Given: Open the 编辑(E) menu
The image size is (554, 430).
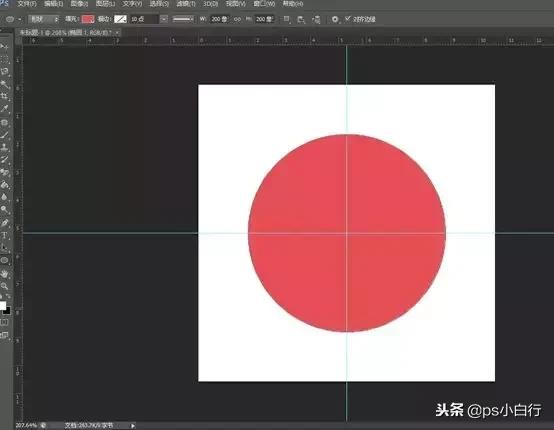Looking at the screenshot, I should pyautogui.click(x=53, y=4).
